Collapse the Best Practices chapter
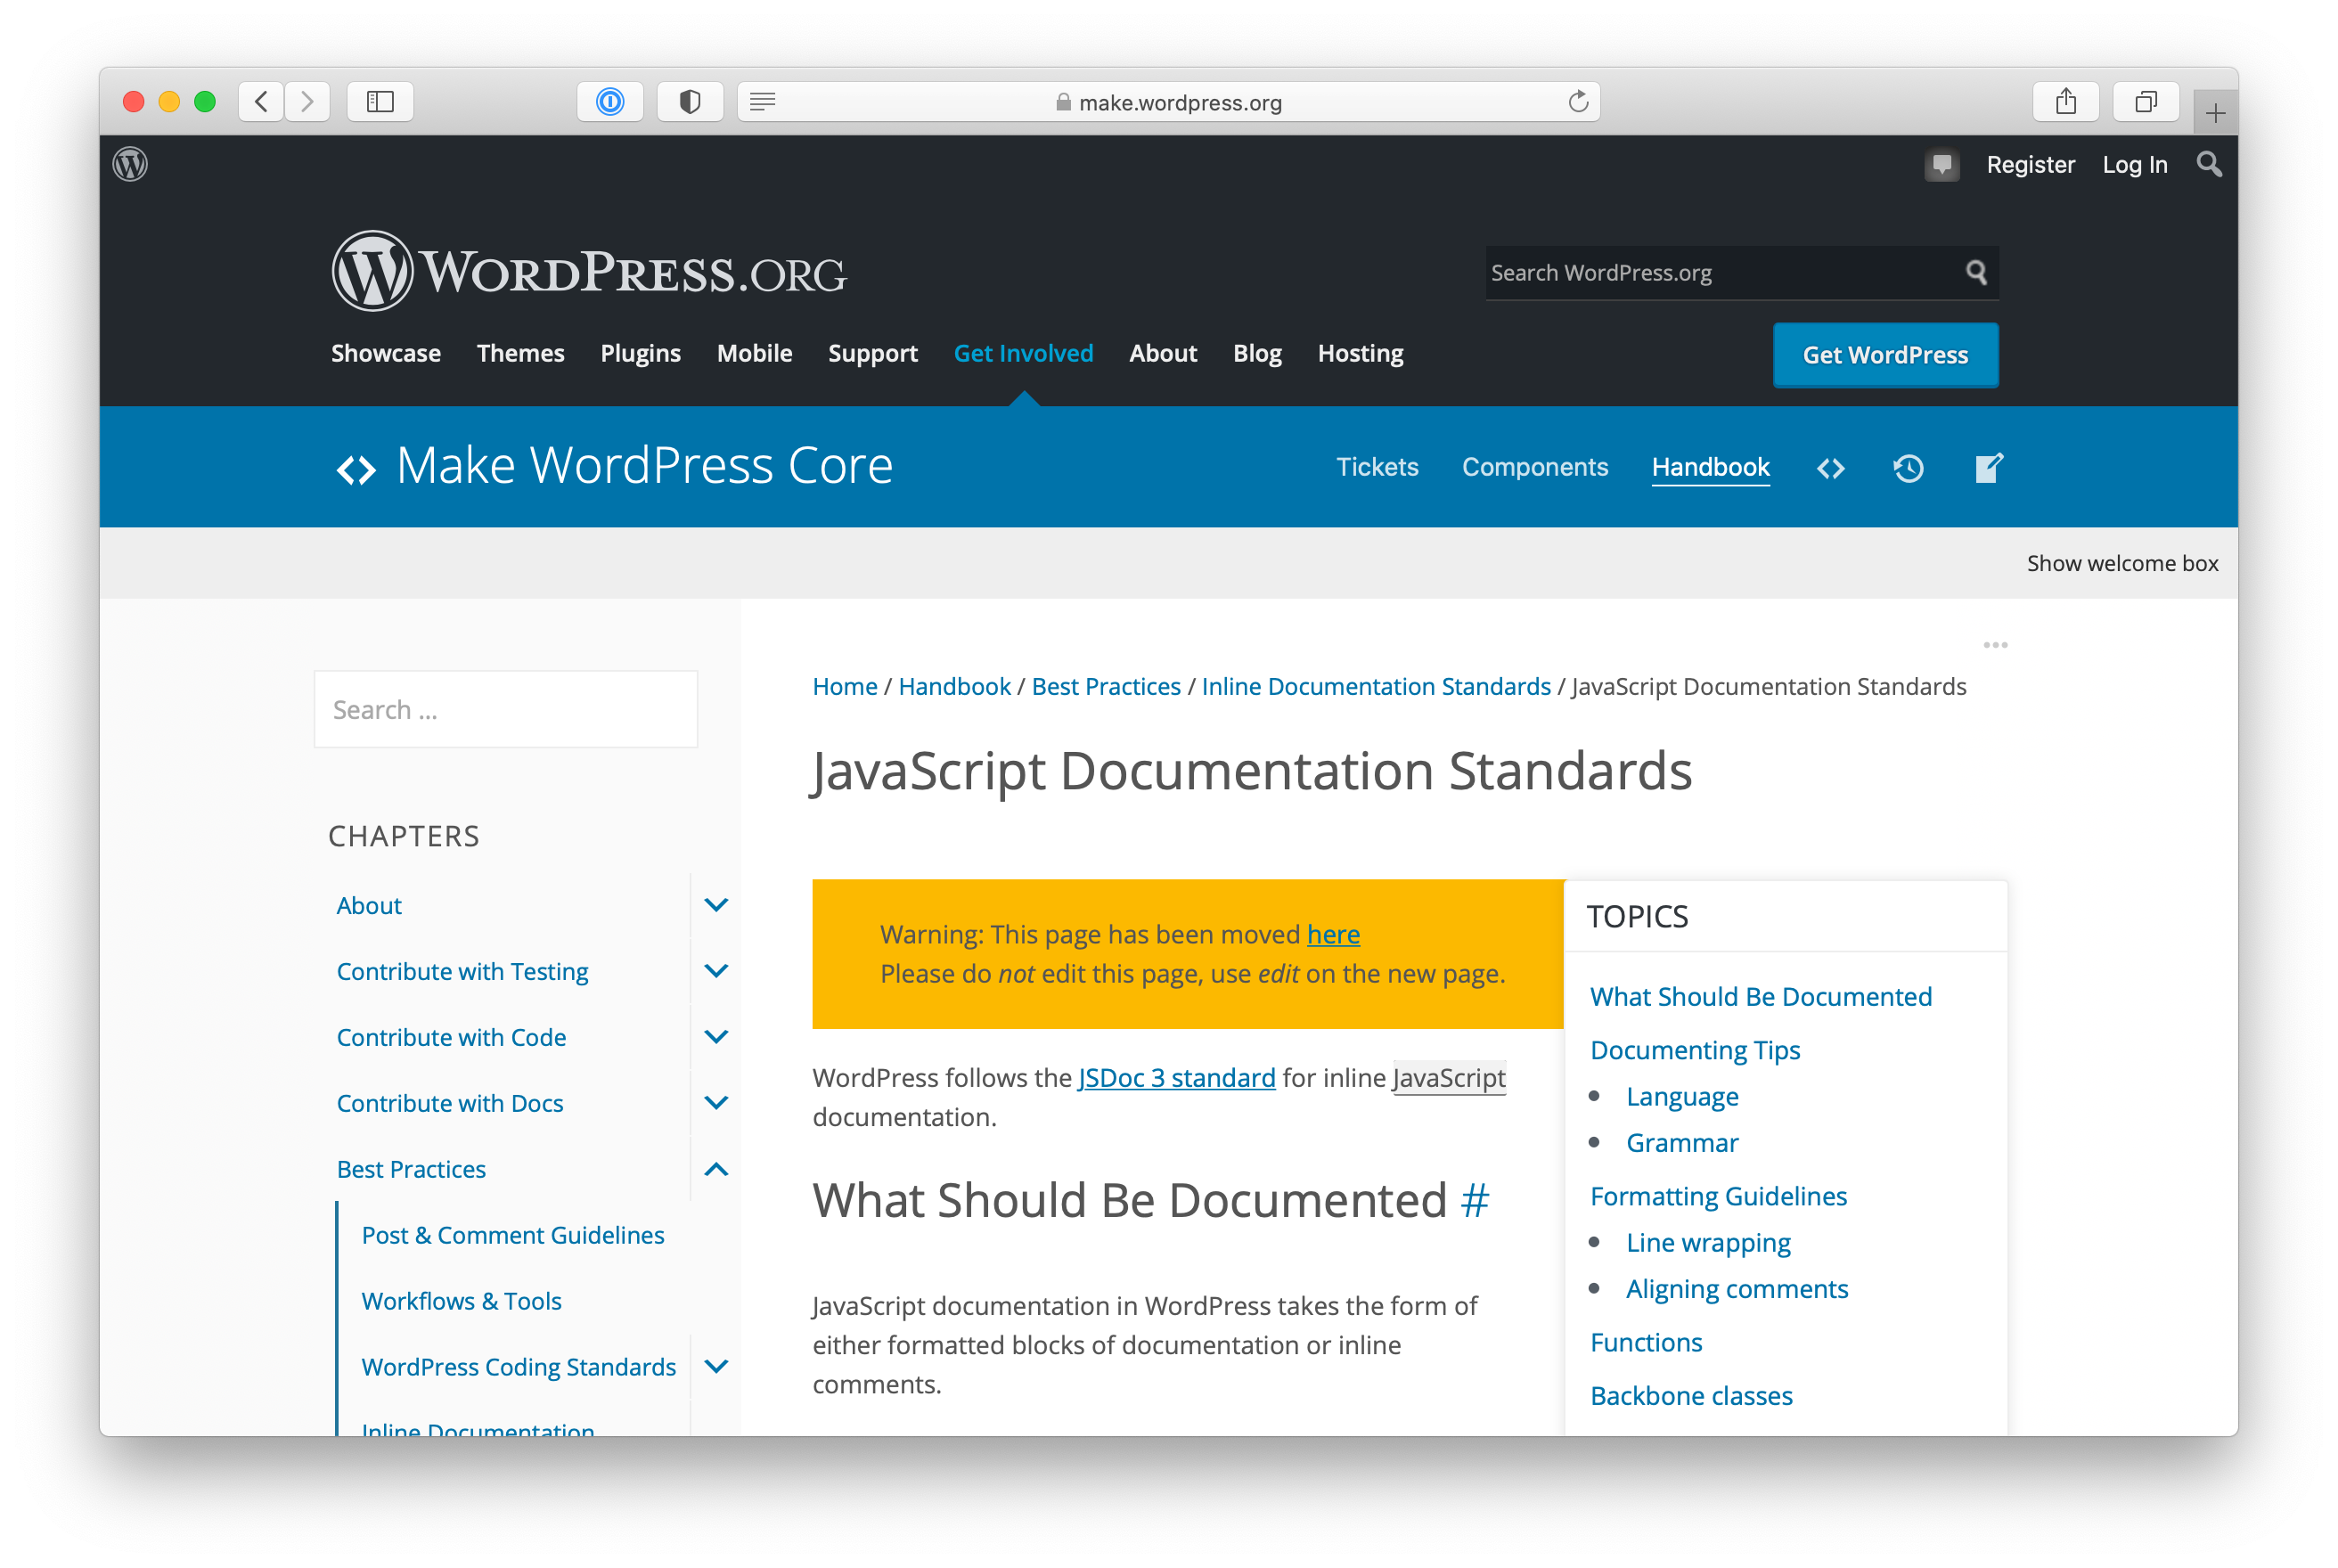The height and width of the screenshot is (1568, 2338). pyautogui.click(x=716, y=1169)
